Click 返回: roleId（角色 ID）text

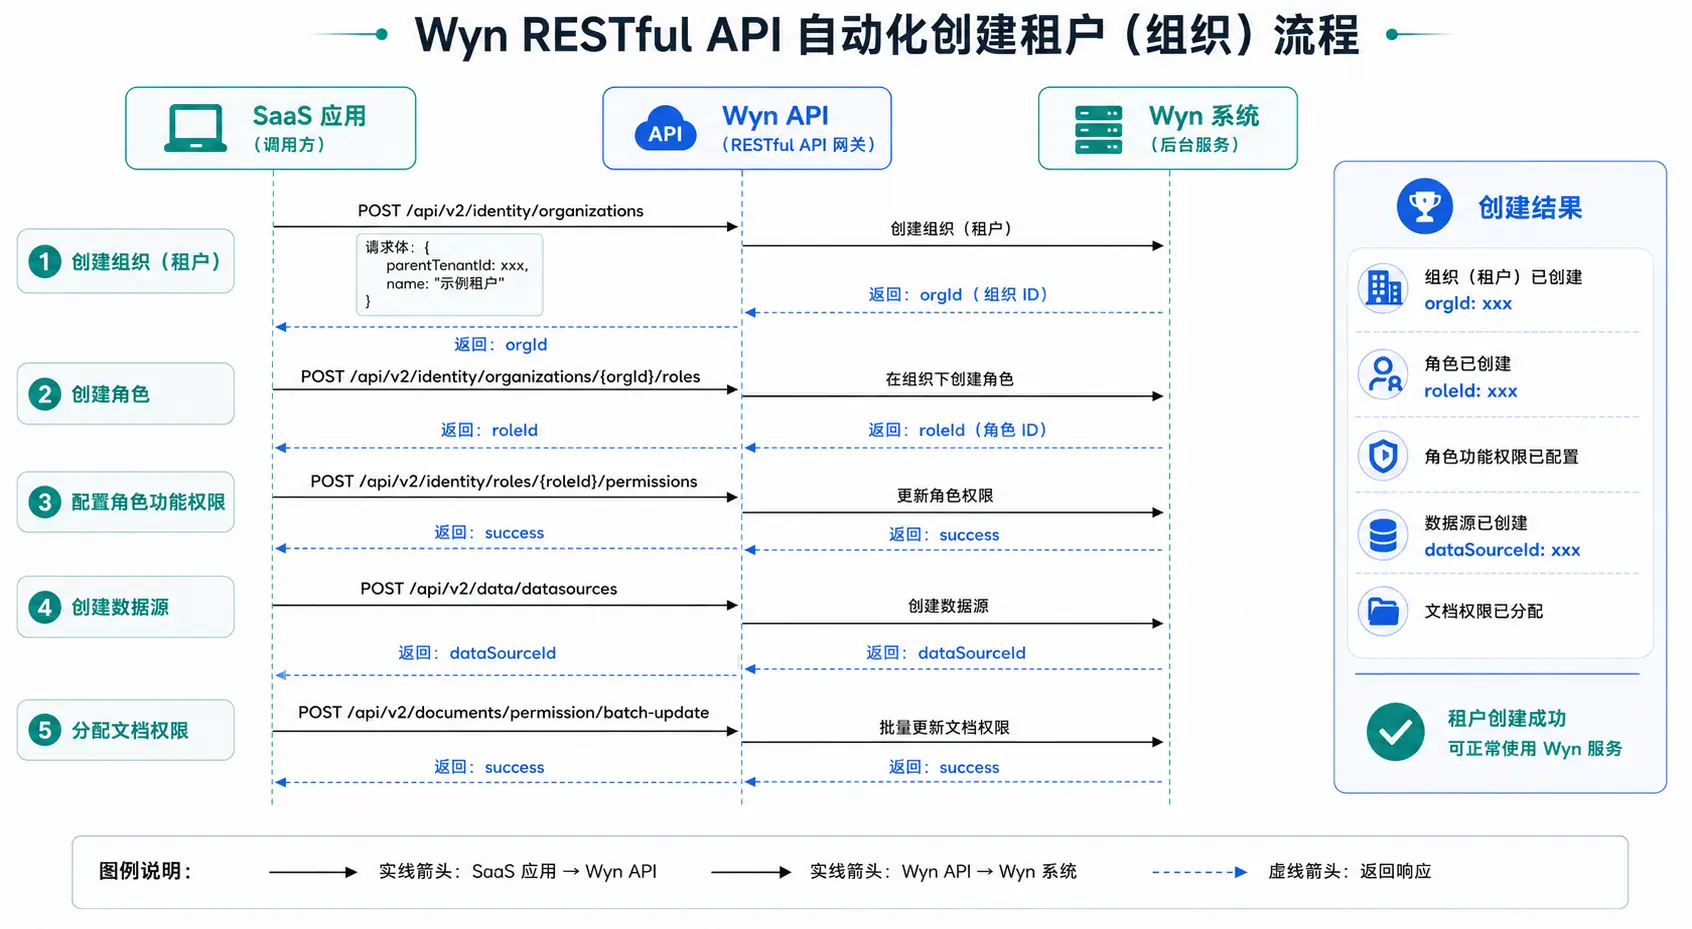point(957,430)
